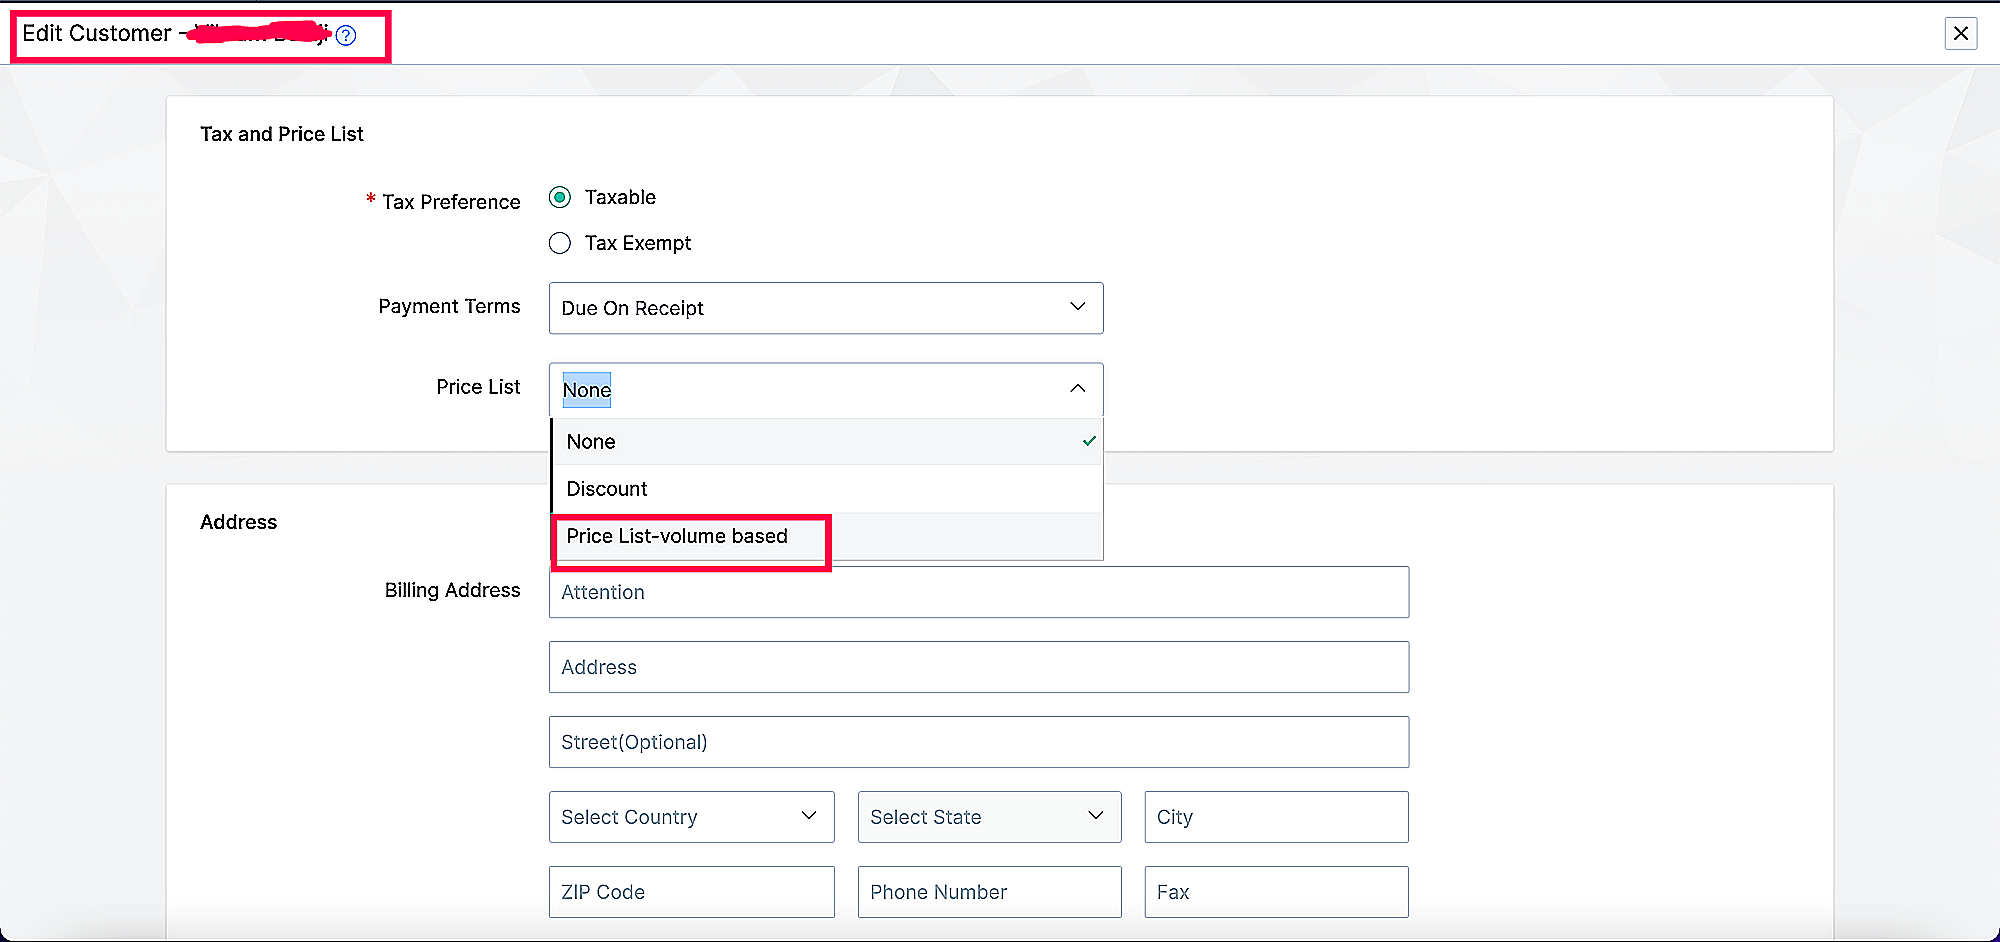Open the Select Country dropdown

click(691, 817)
